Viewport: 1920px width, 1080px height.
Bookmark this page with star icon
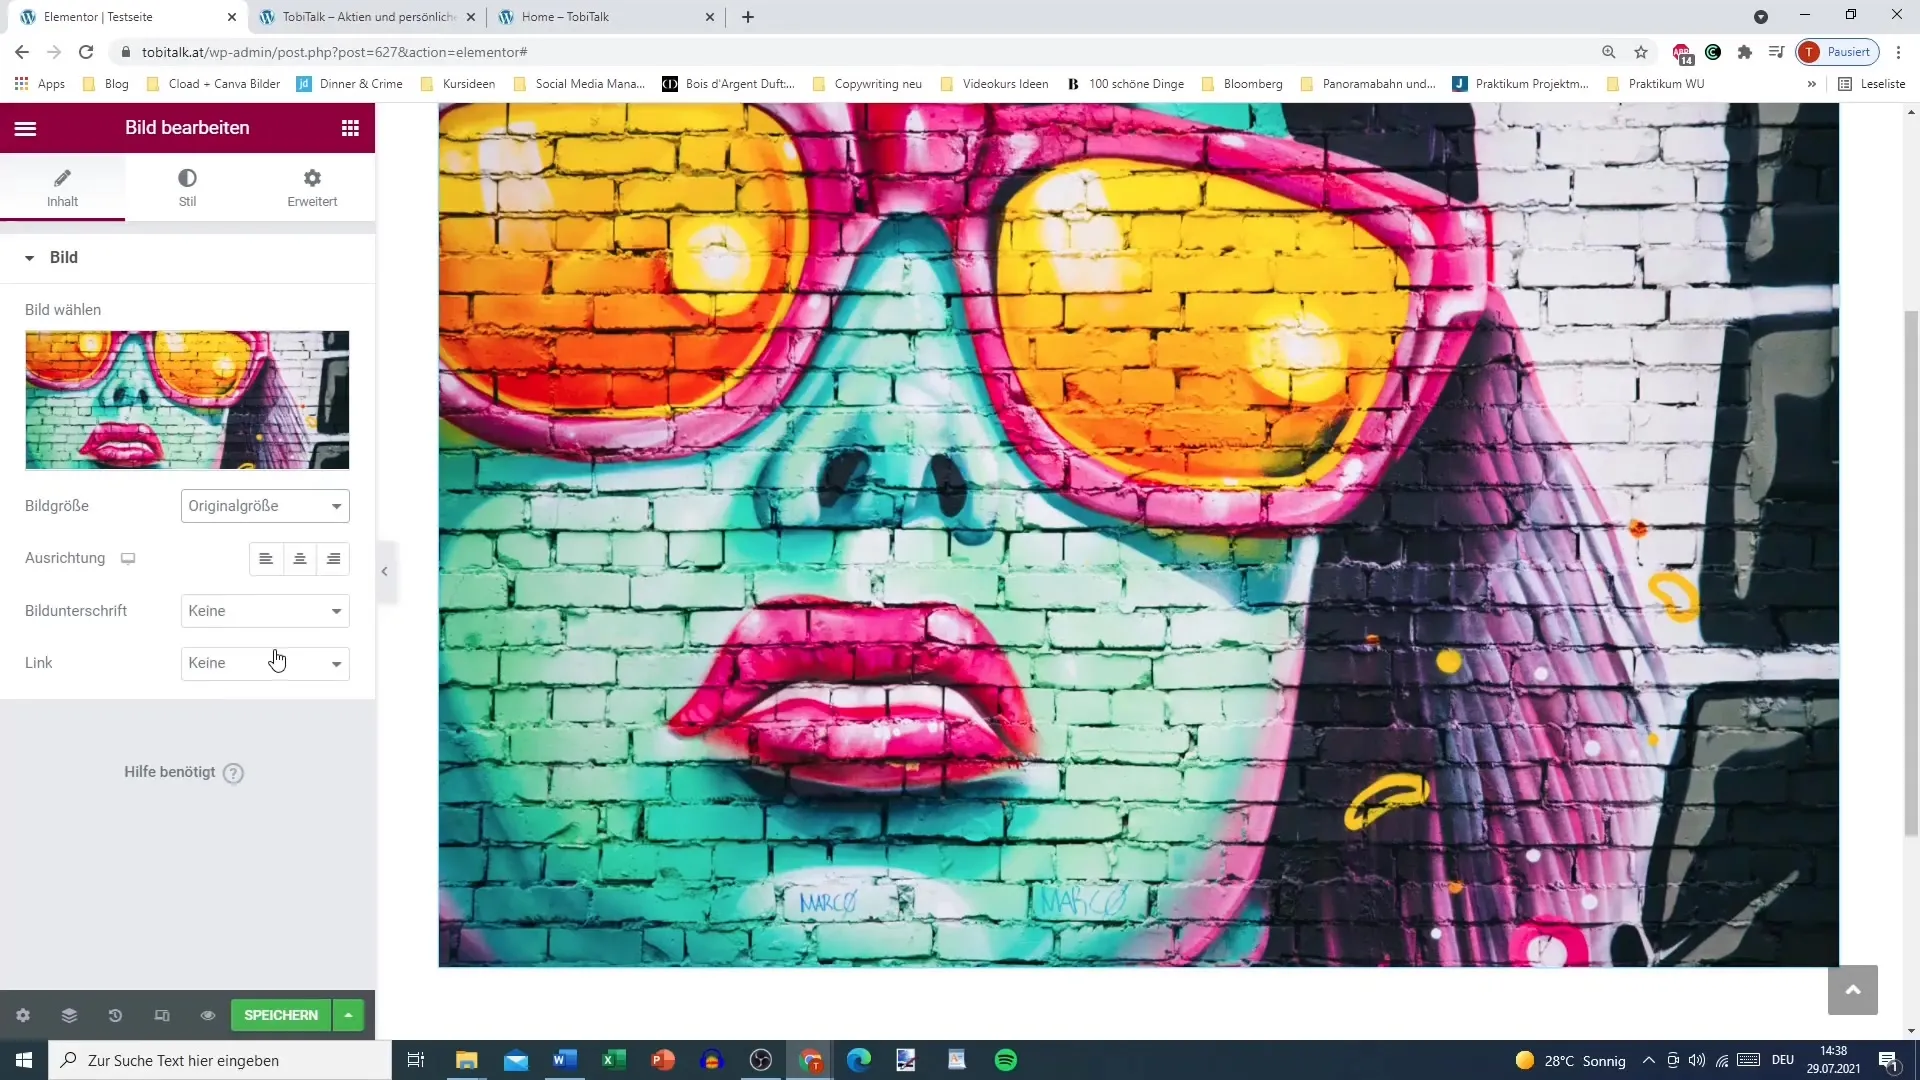pyautogui.click(x=1641, y=52)
